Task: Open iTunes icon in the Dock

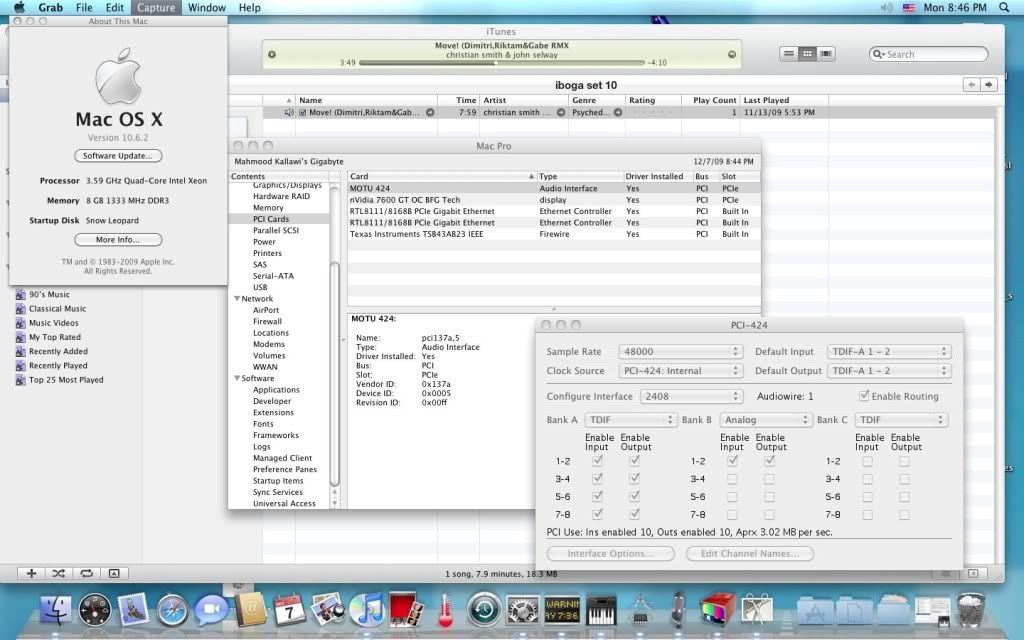Action: [368, 609]
